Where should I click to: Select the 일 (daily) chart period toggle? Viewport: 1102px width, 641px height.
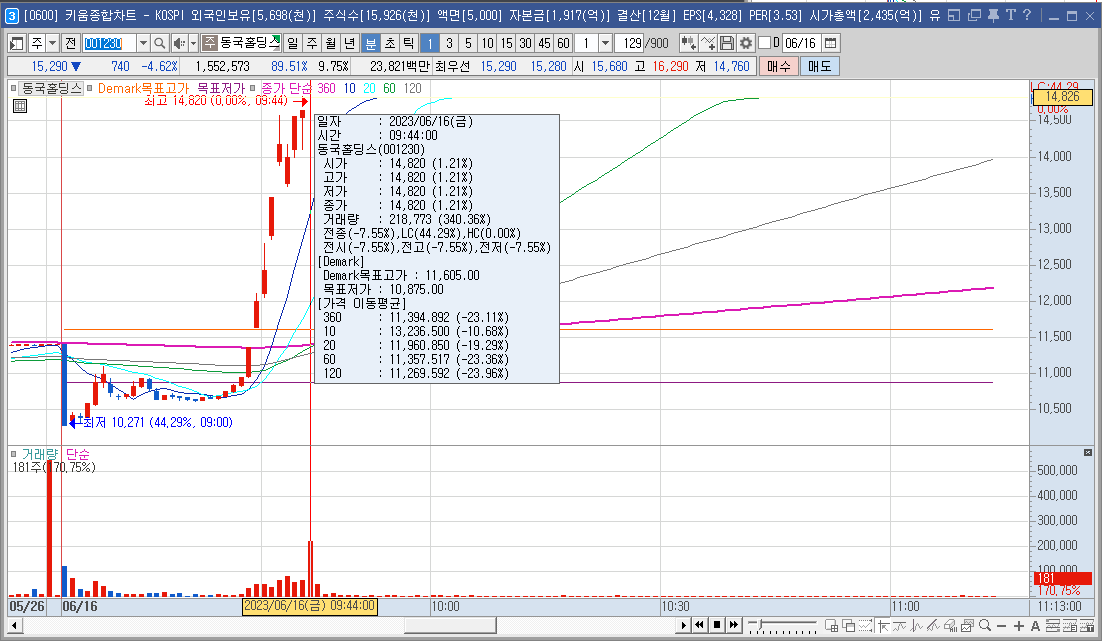point(293,43)
